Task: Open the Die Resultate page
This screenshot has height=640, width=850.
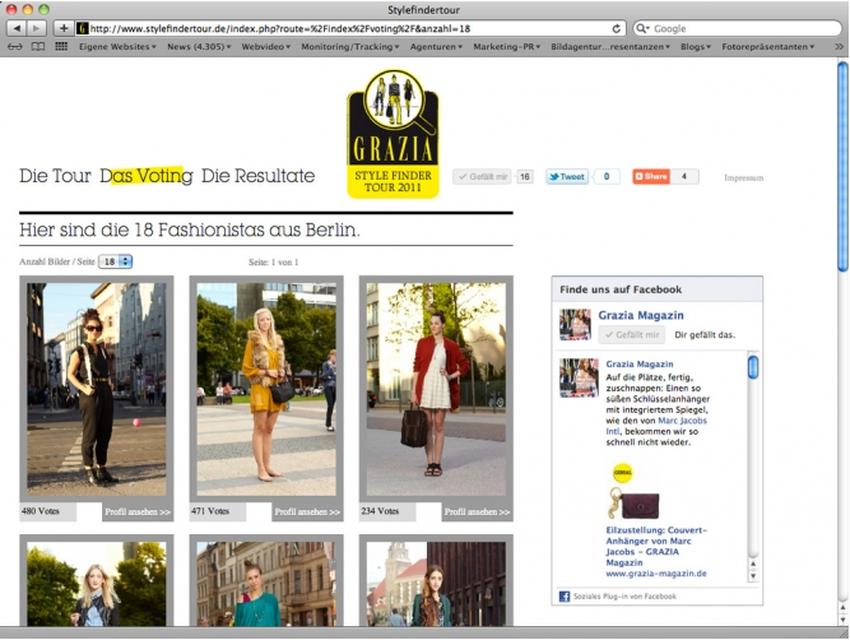Action: coord(258,176)
